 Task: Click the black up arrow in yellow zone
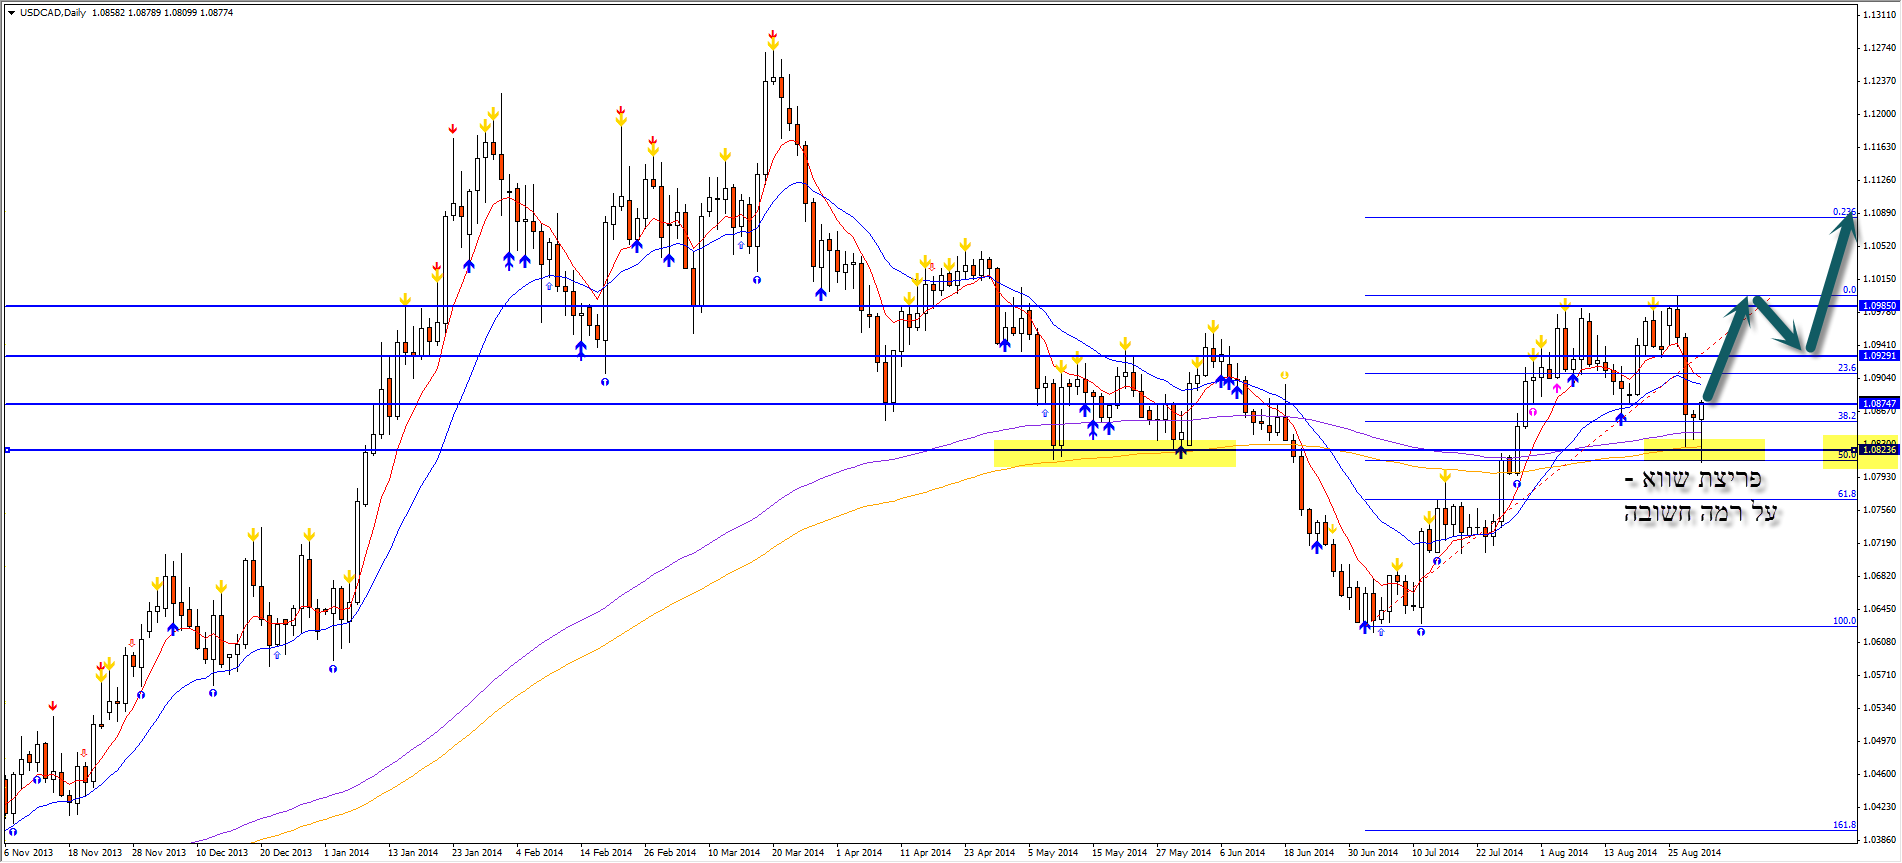[1181, 452]
